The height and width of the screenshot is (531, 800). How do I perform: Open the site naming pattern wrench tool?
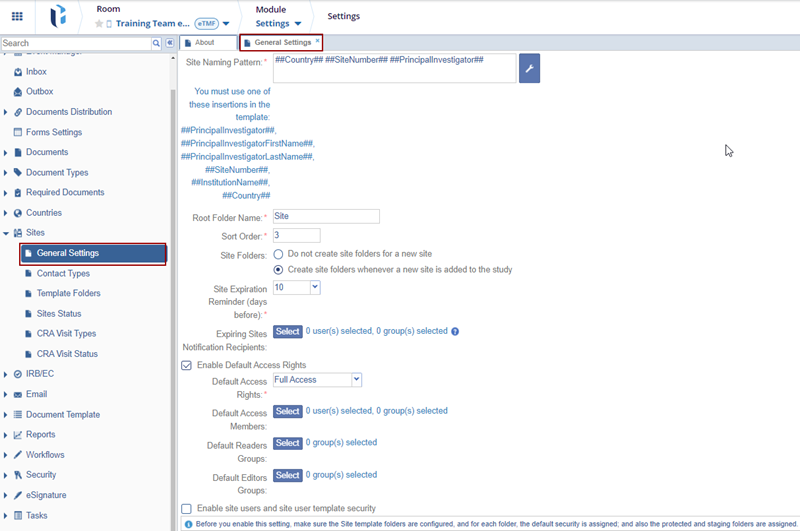pyautogui.click(x=529, y=68)
